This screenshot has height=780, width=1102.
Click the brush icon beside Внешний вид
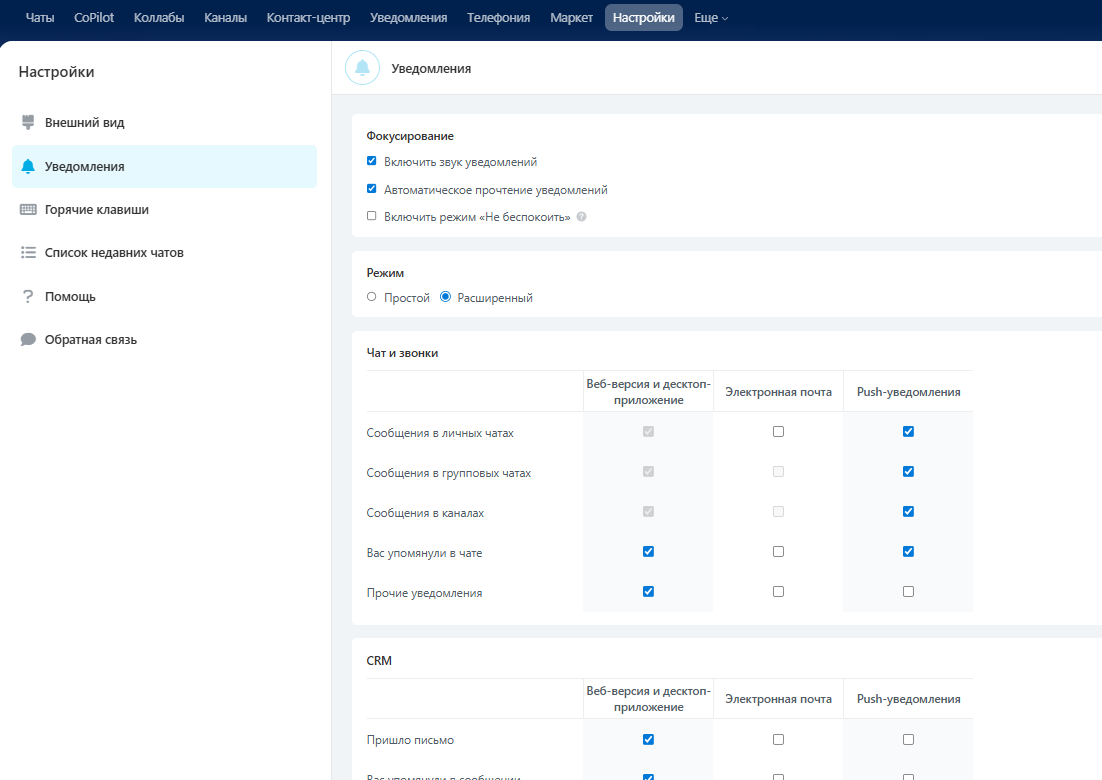(x=28, y=123)
